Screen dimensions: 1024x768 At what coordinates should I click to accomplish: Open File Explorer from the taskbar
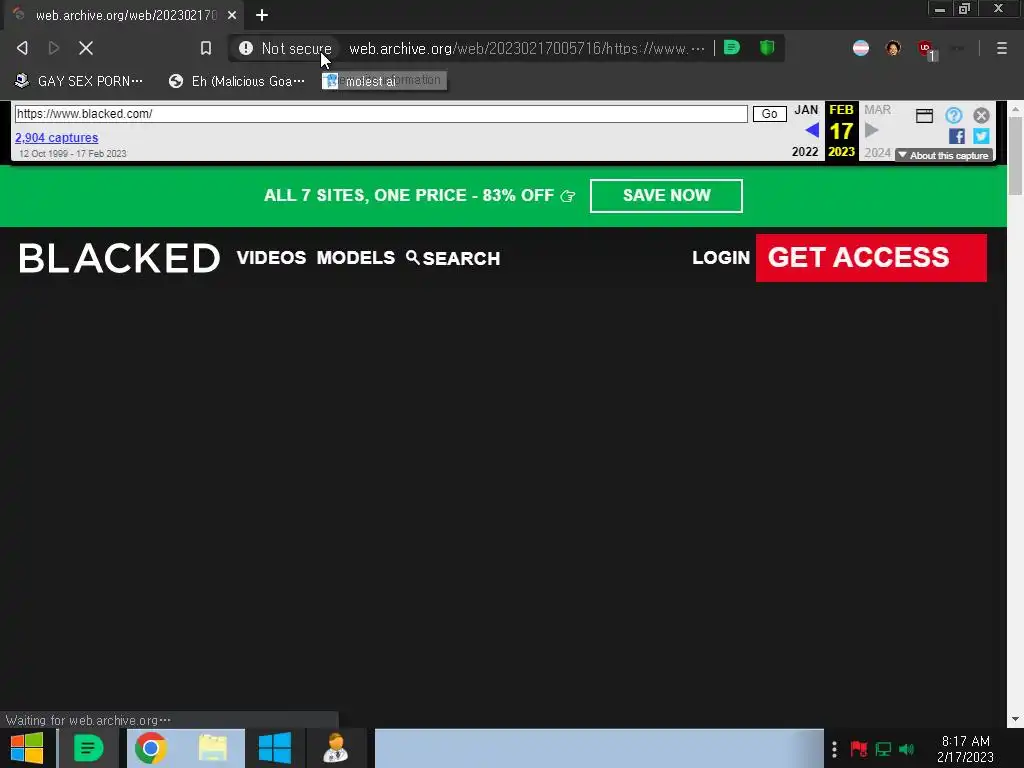pyautogui.click(x=213, y=748)
